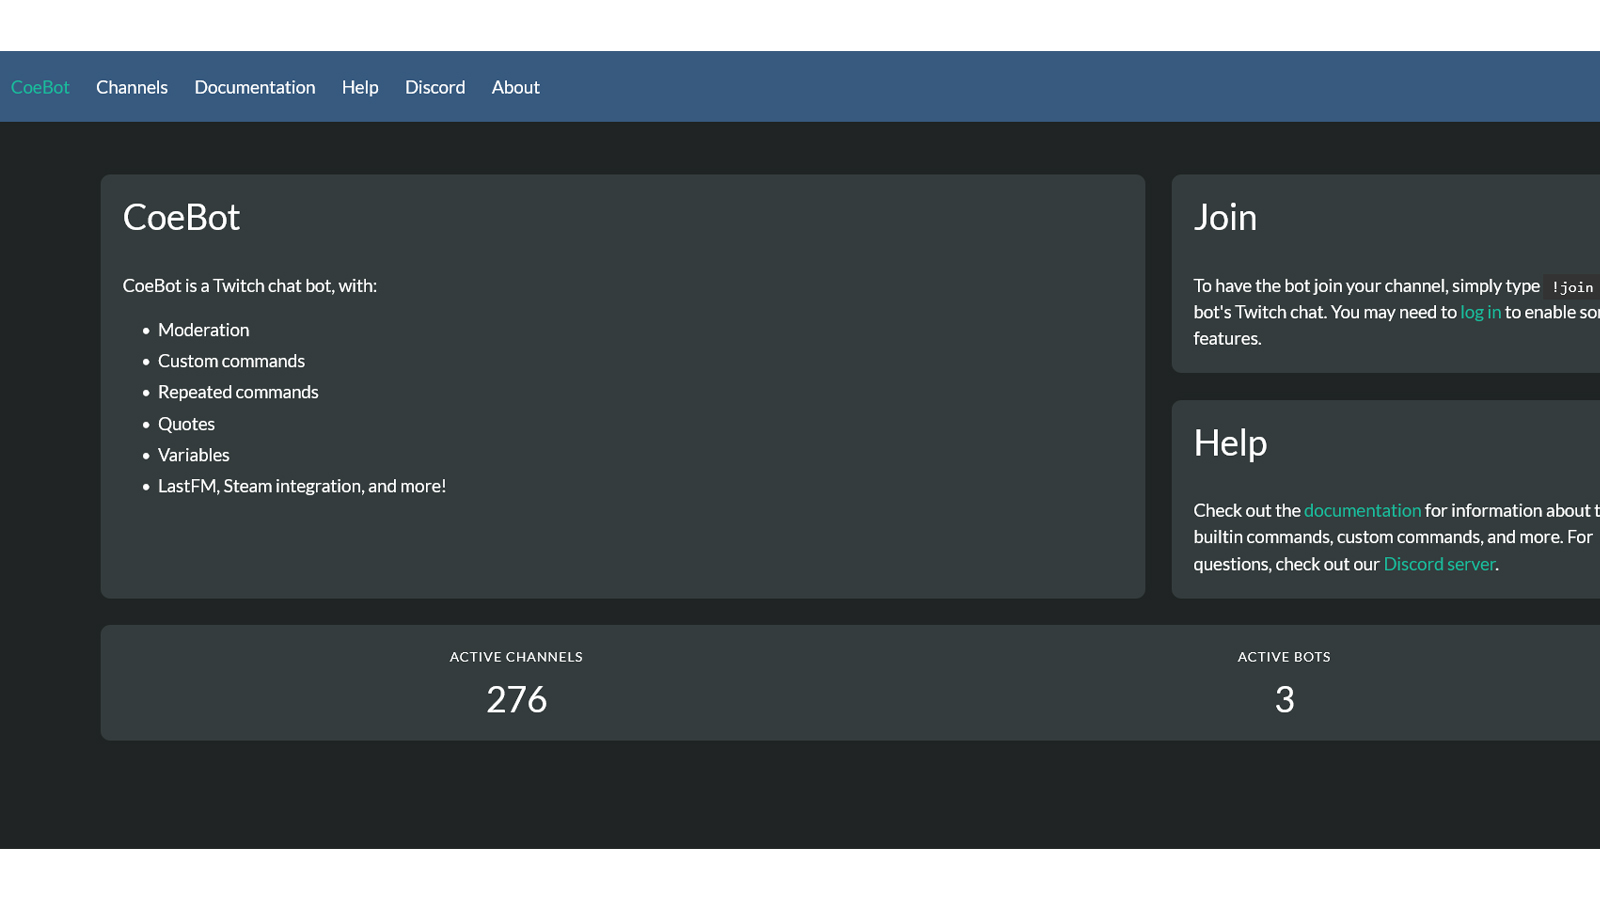Click the 'ACTIVE BOTS' label

1284,657
